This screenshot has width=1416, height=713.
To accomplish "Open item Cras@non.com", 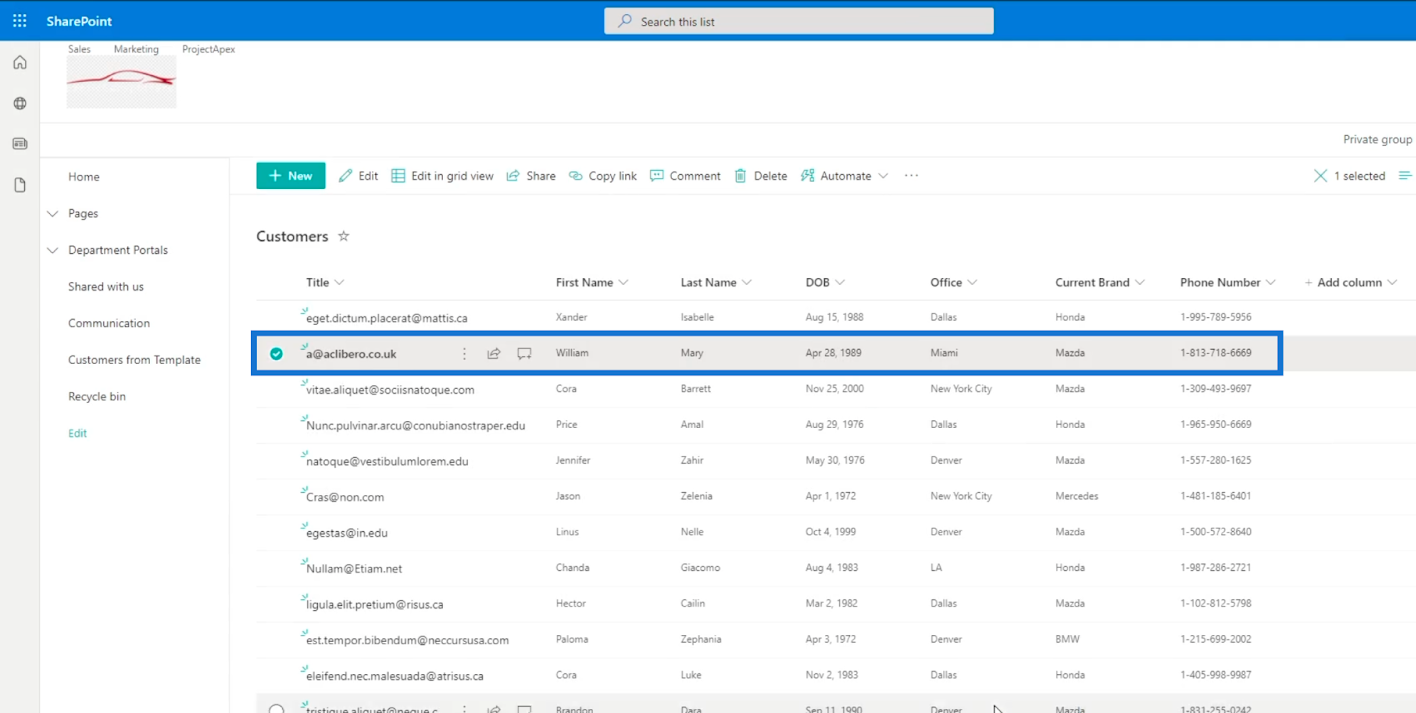I will pyautogui.click(x=345, y=497).
